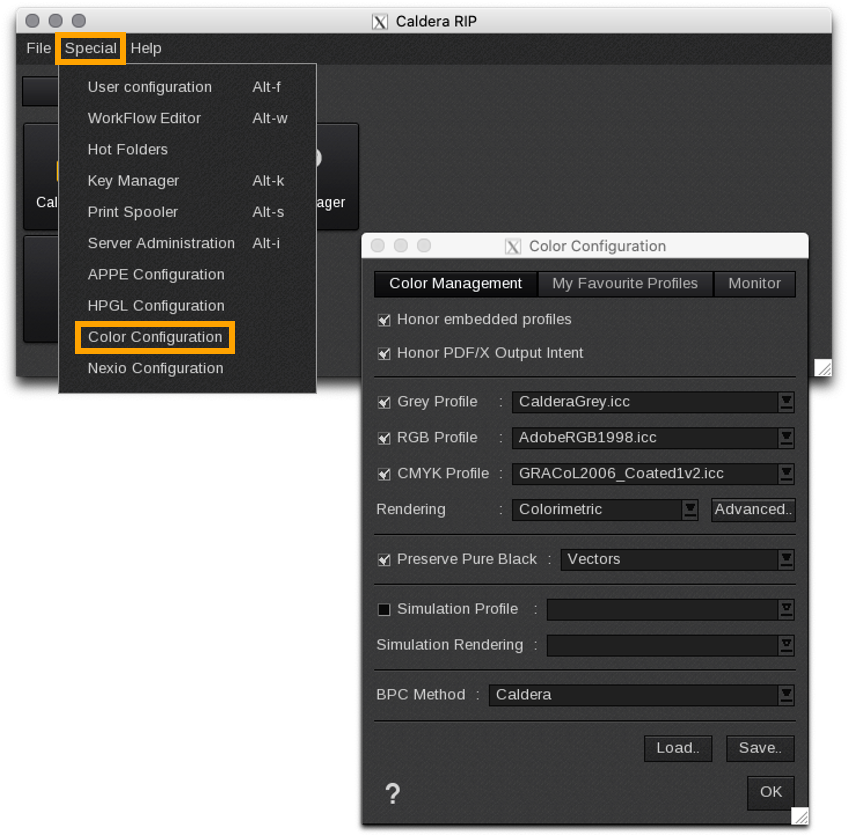Open the Monitor tab

[x=754, y=284]
